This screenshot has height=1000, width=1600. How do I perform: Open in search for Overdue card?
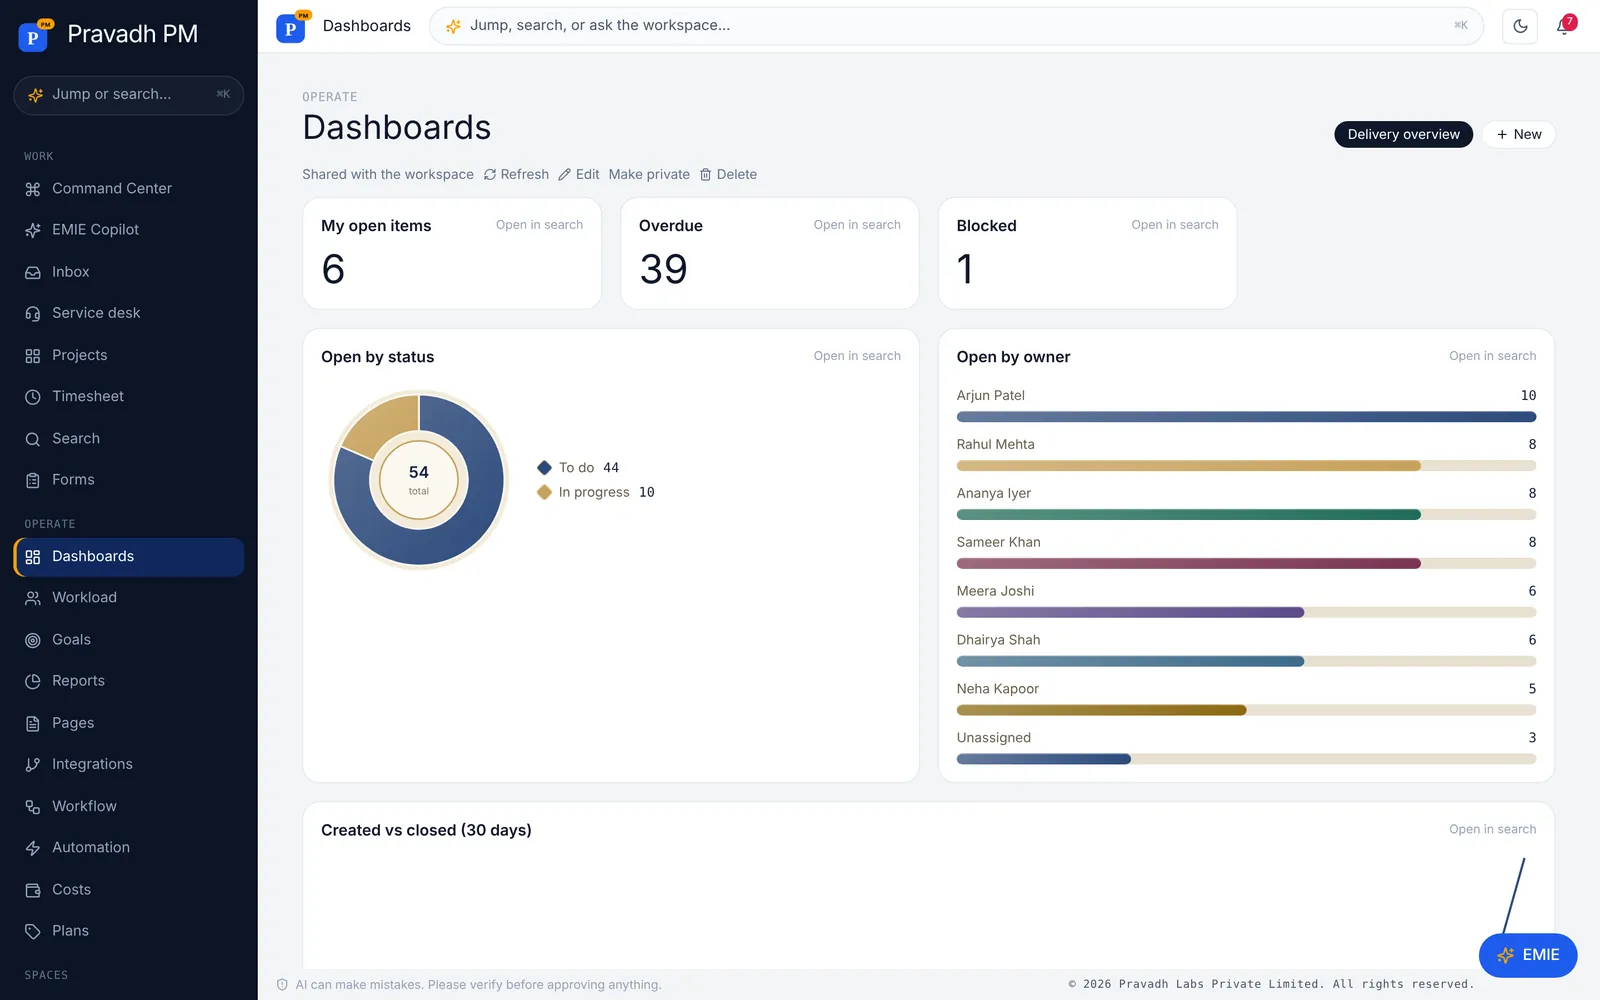[857, 225]
